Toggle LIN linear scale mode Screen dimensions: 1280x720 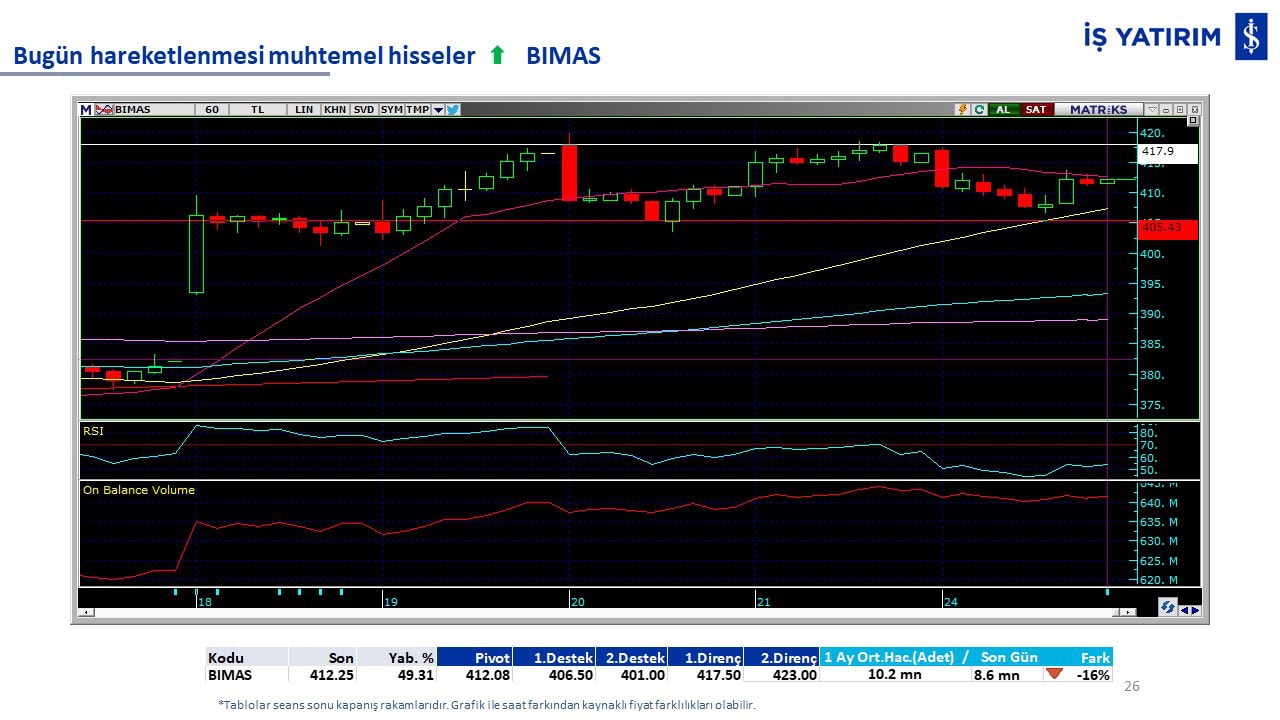[304, 110]
